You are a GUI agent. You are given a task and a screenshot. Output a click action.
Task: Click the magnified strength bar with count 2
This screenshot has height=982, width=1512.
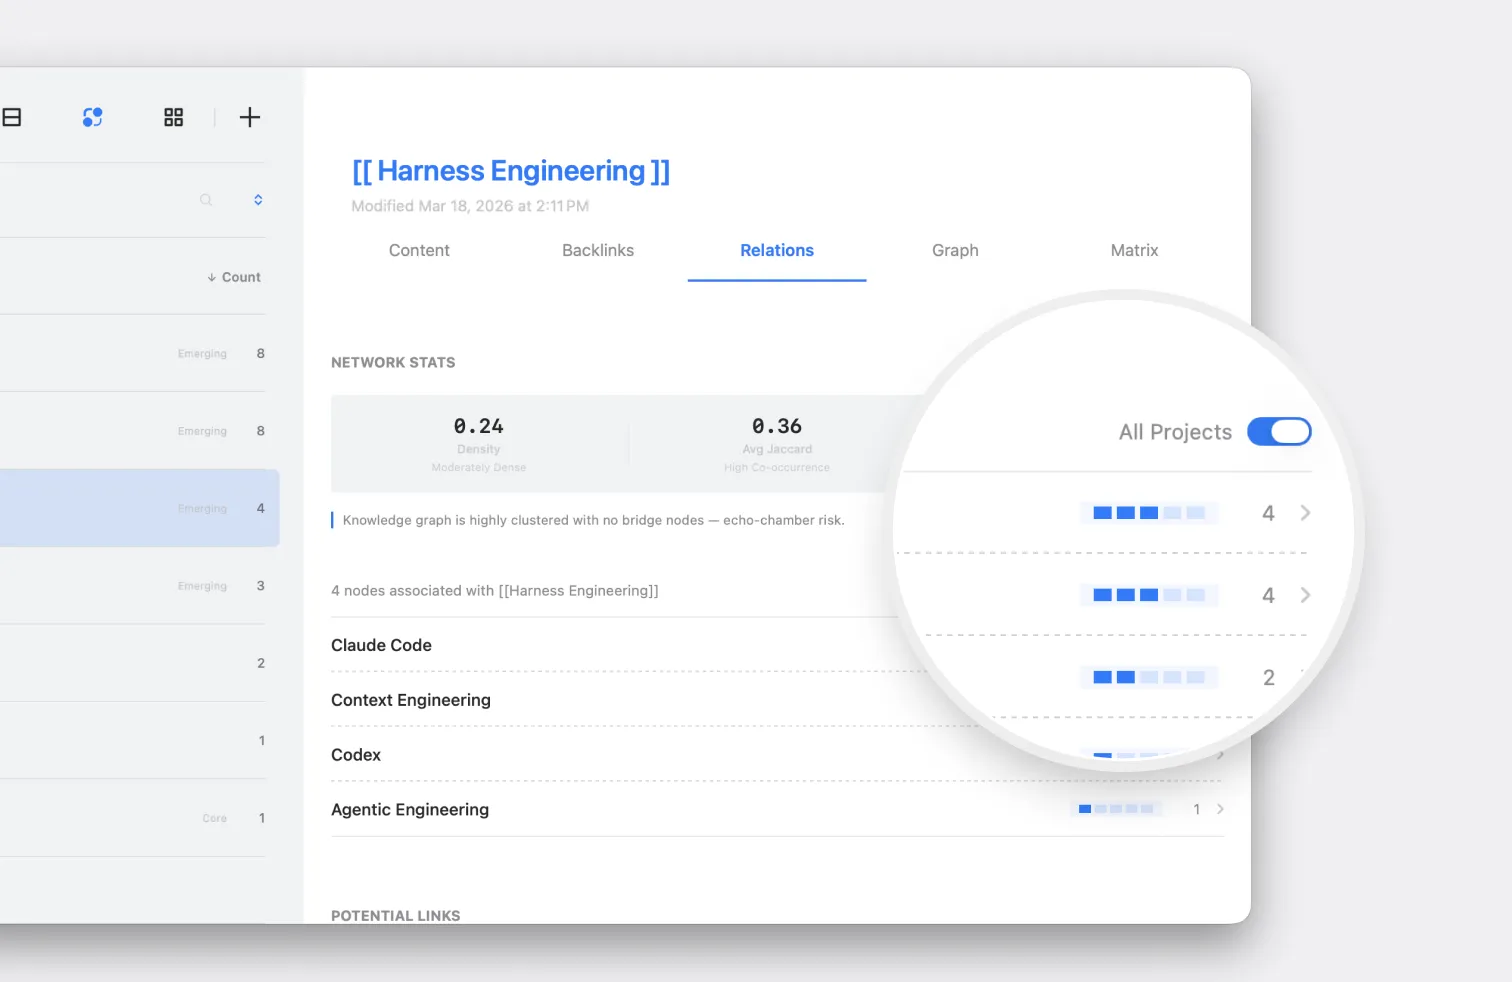(x=1149, y=677)
